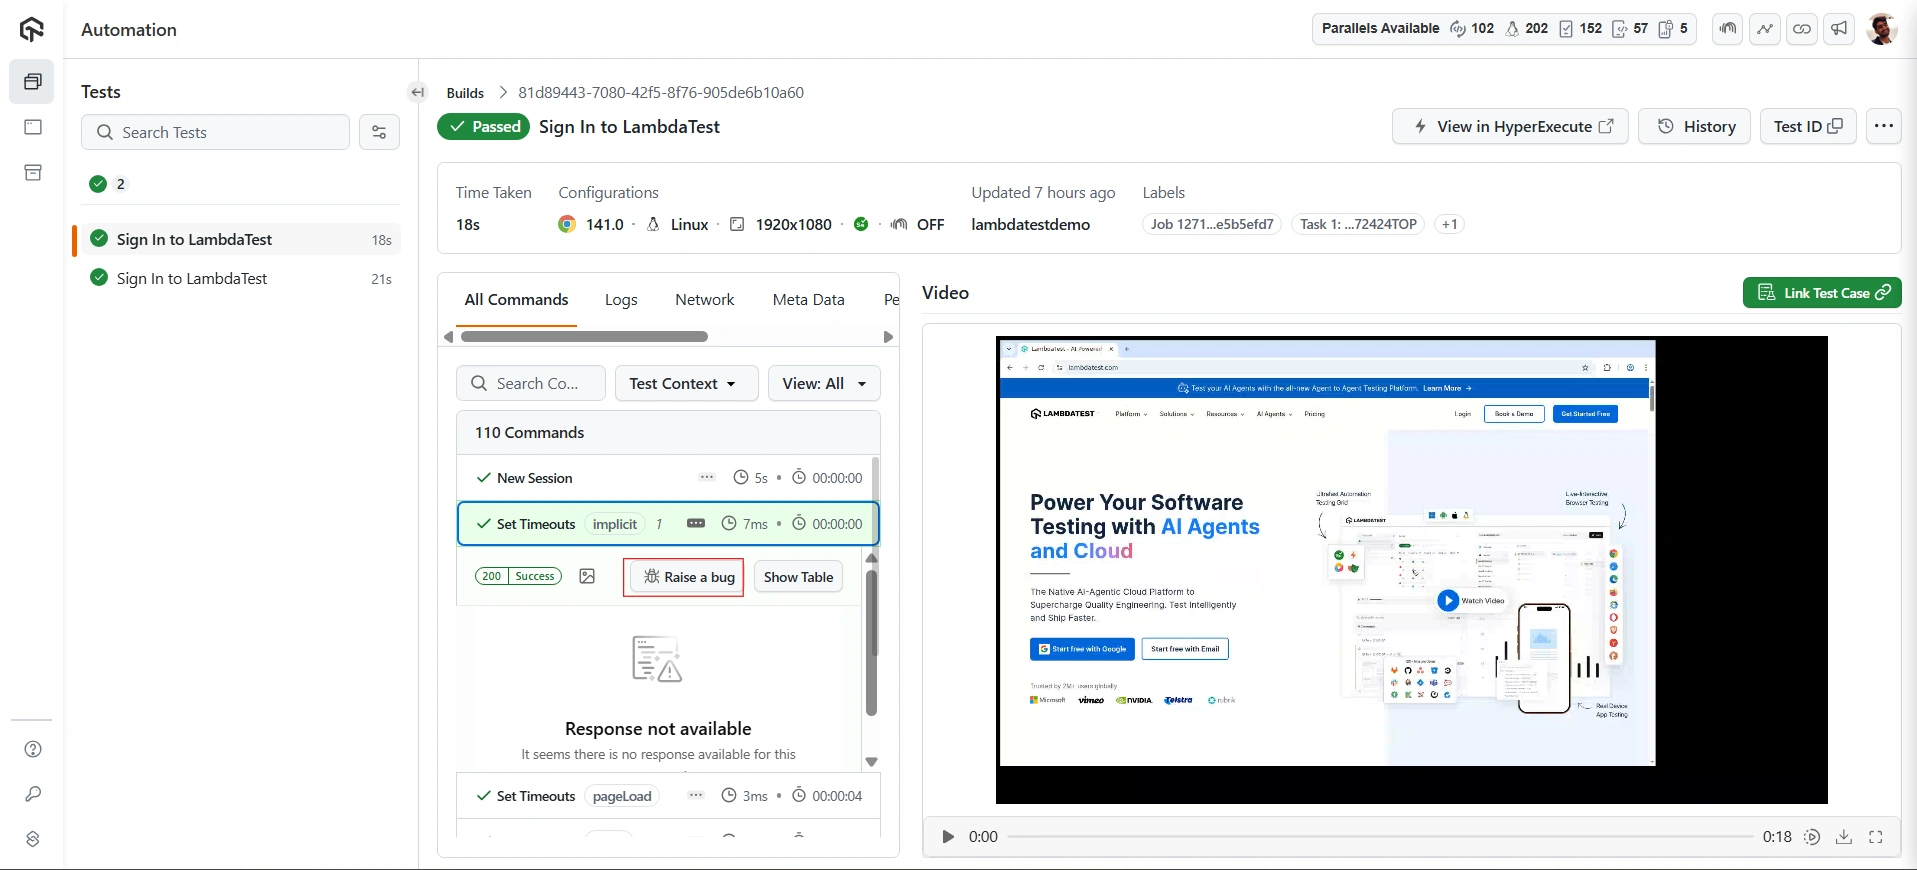Expand the Set Timeouts implicit command
1917x870 pixels.
535,524
